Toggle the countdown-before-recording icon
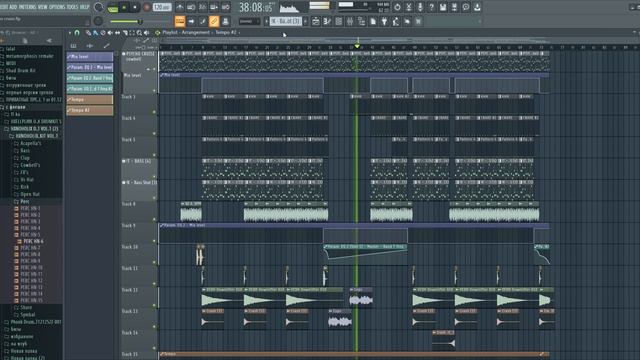Image resolution: width=640 pixels, height=360 pixels. point(202,7)
